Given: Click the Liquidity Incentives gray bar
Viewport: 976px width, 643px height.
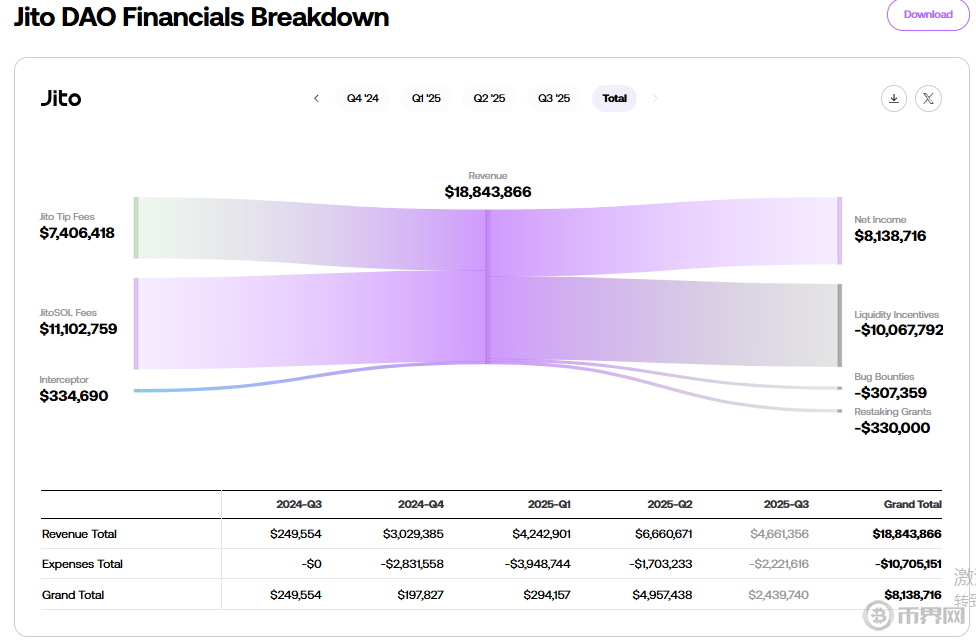Looking at the screenshot, I should point(840,325).
